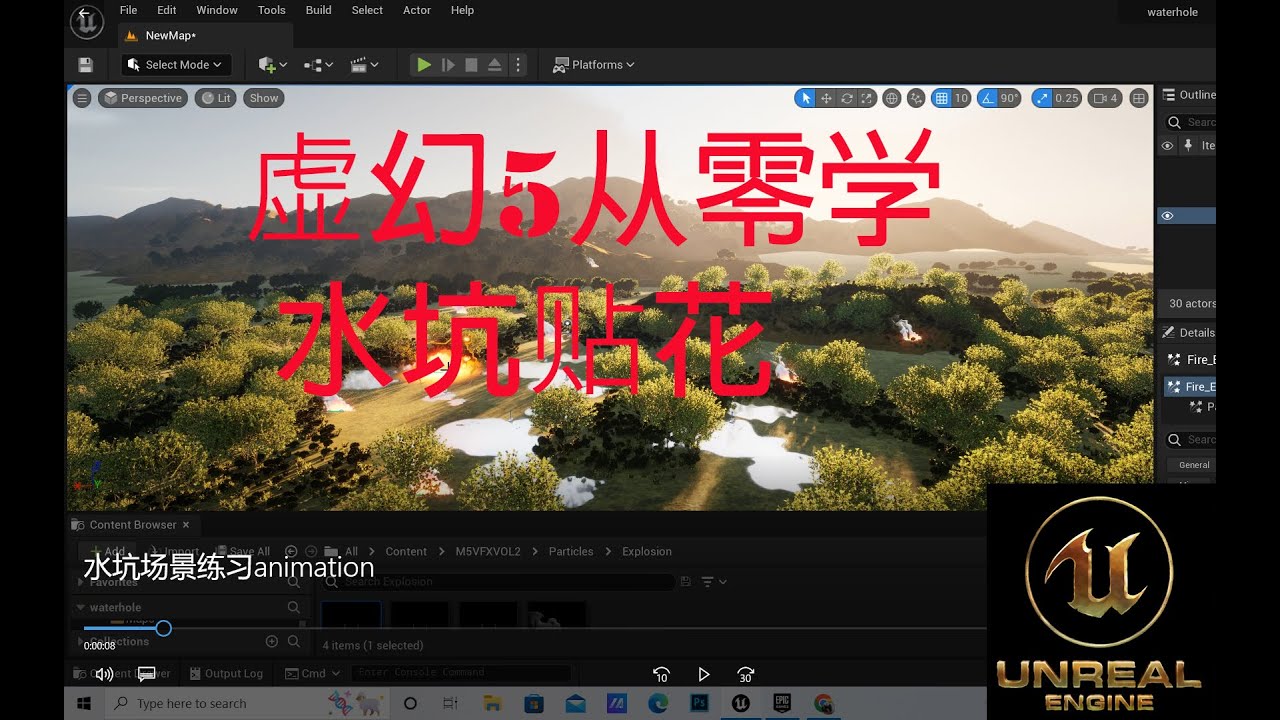Image resolution: width=1280 pixels, height=720 pixels.
Task: Open the cinematics clapperboard dropdown
Action: pos(364,65)
